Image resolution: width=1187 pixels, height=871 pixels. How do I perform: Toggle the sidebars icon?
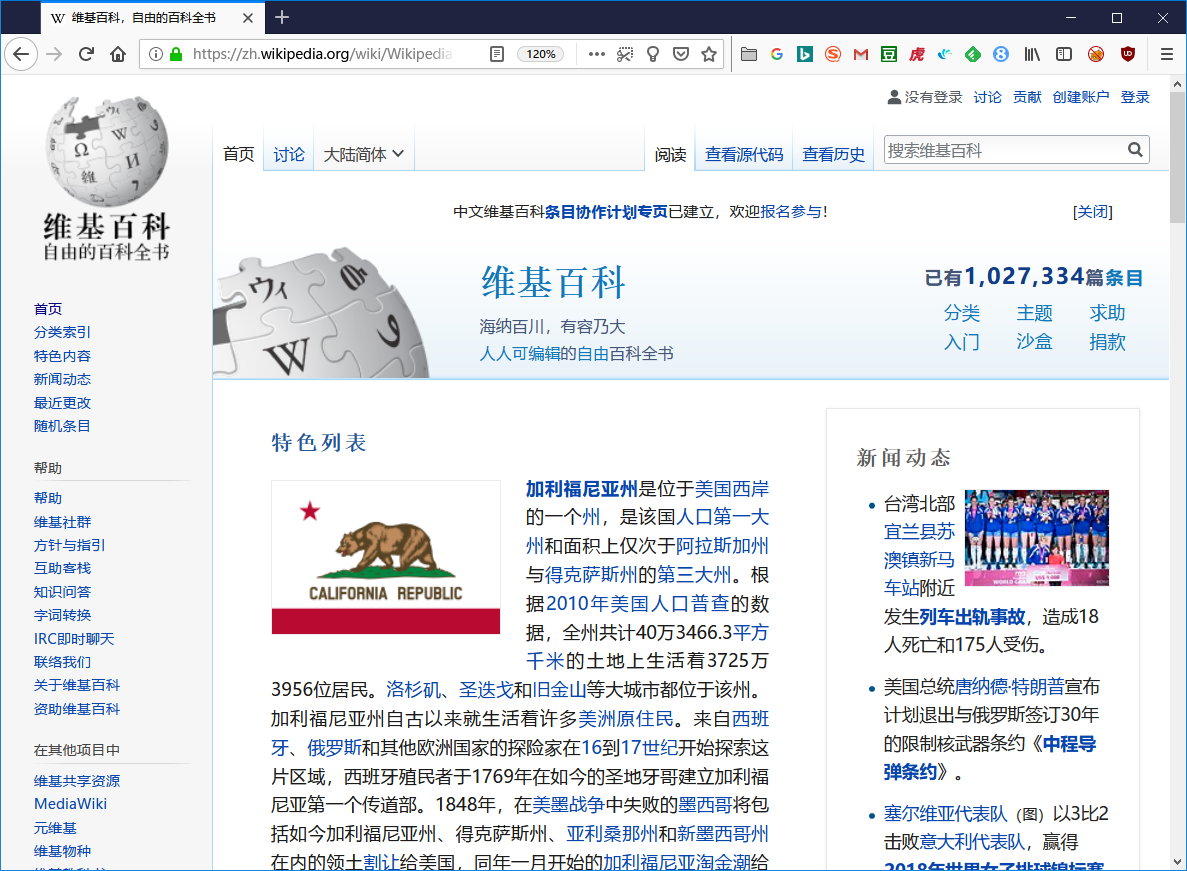point(1064,54)
